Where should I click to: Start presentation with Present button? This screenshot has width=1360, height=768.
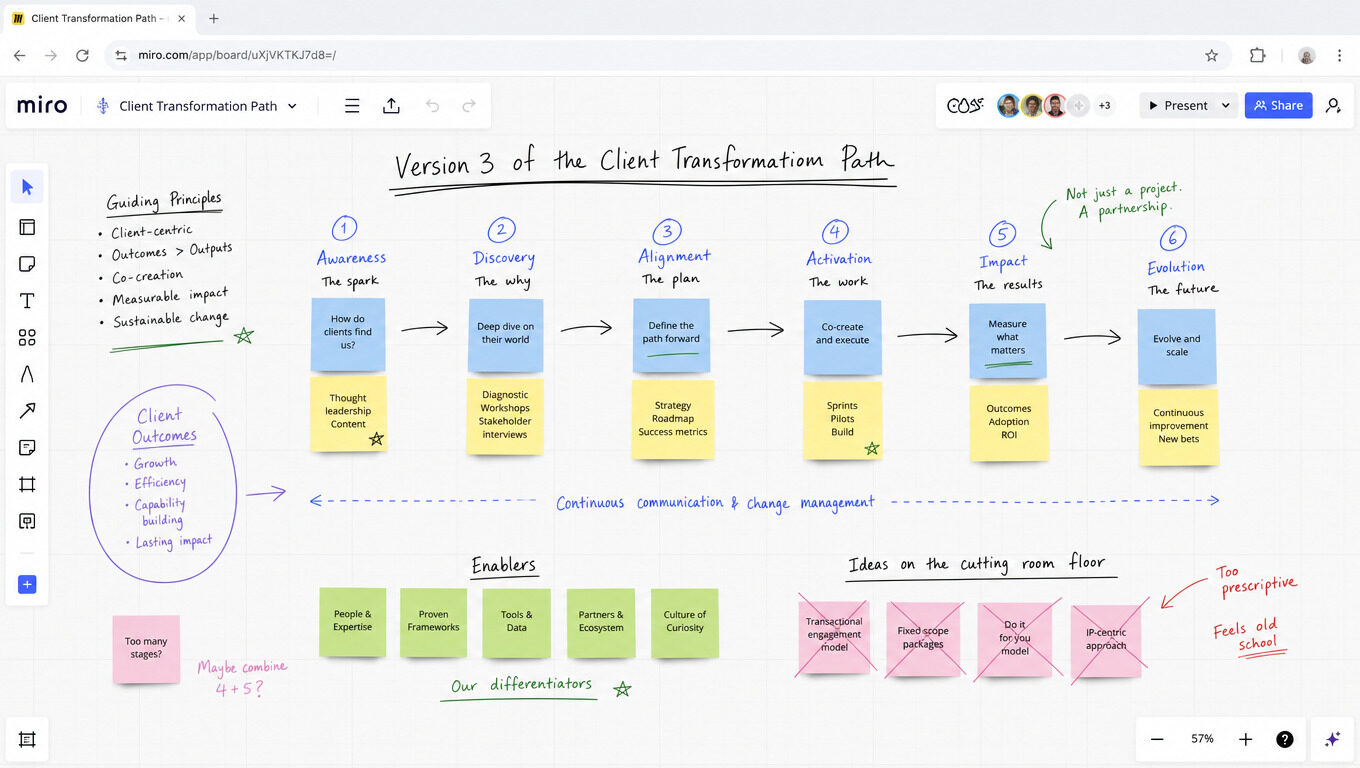click(1177, 105)
